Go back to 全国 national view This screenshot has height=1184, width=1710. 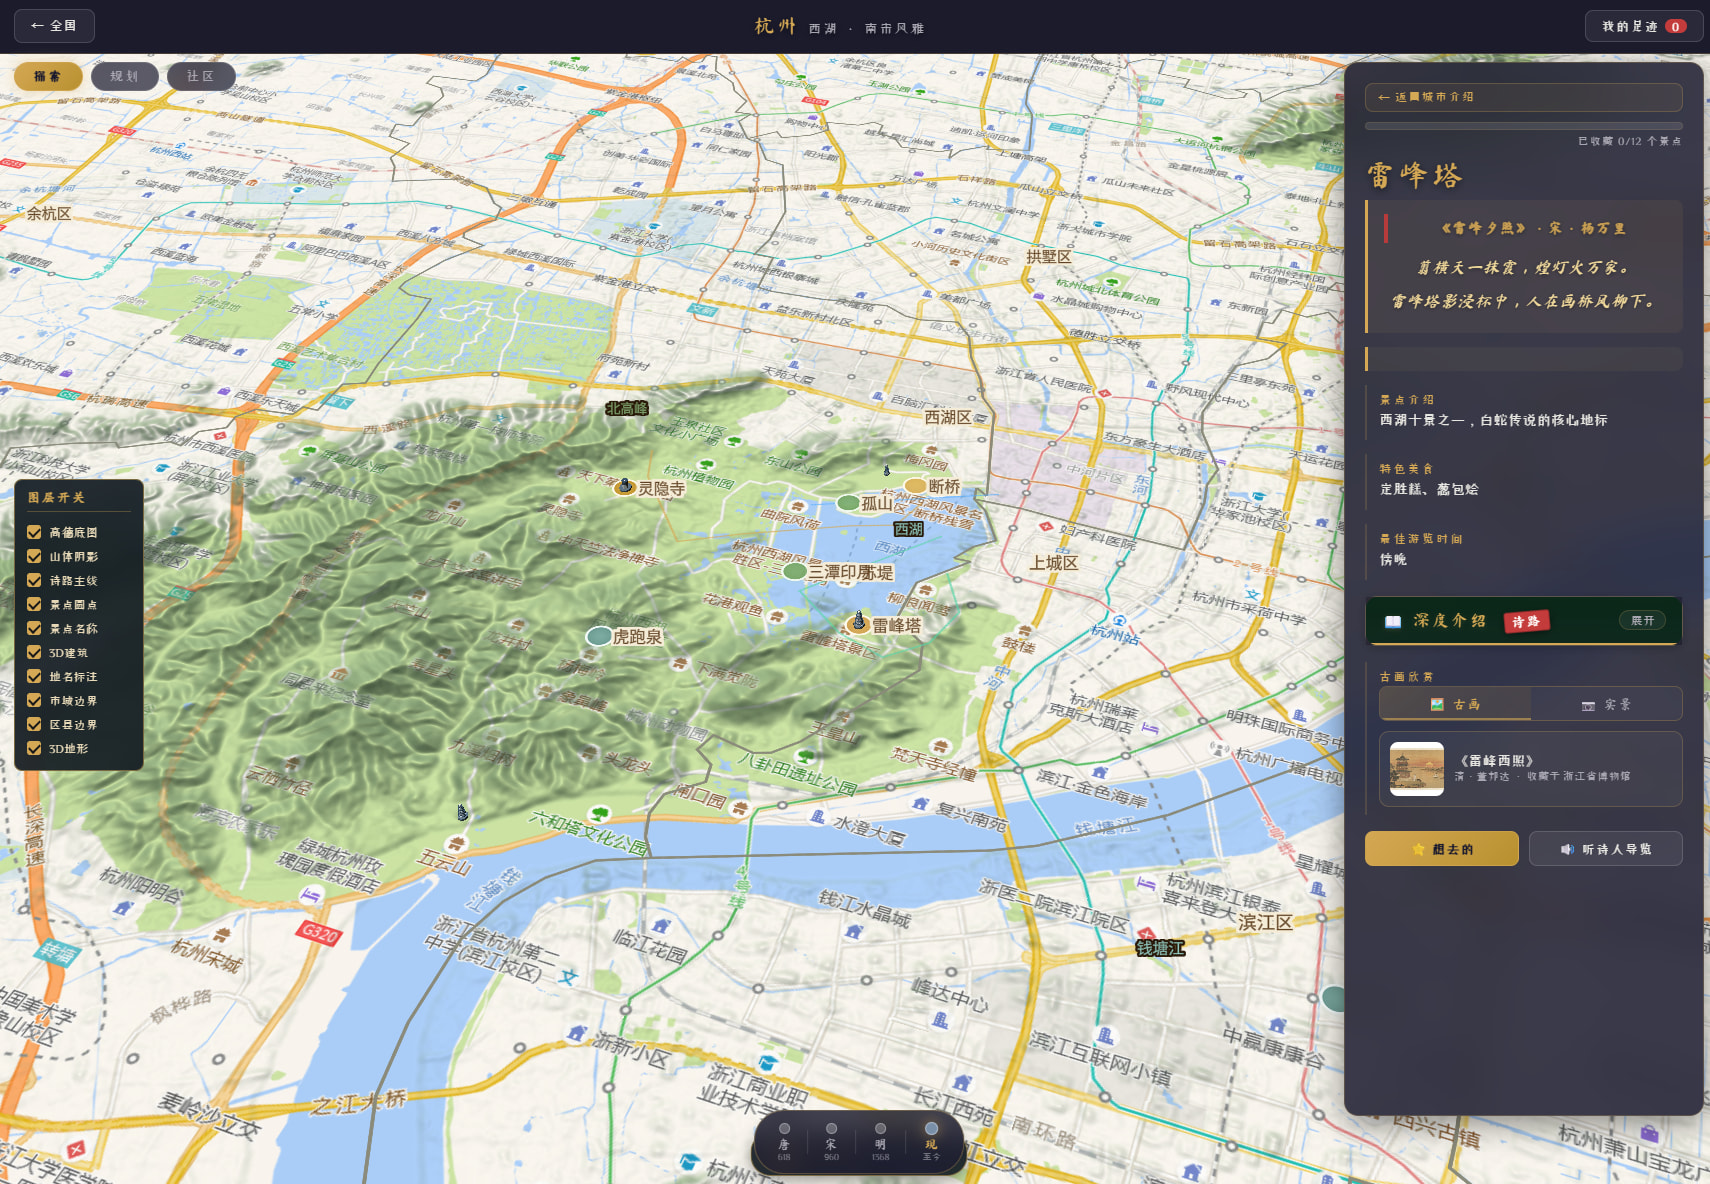pyautogui.click(x=54, y=26)
